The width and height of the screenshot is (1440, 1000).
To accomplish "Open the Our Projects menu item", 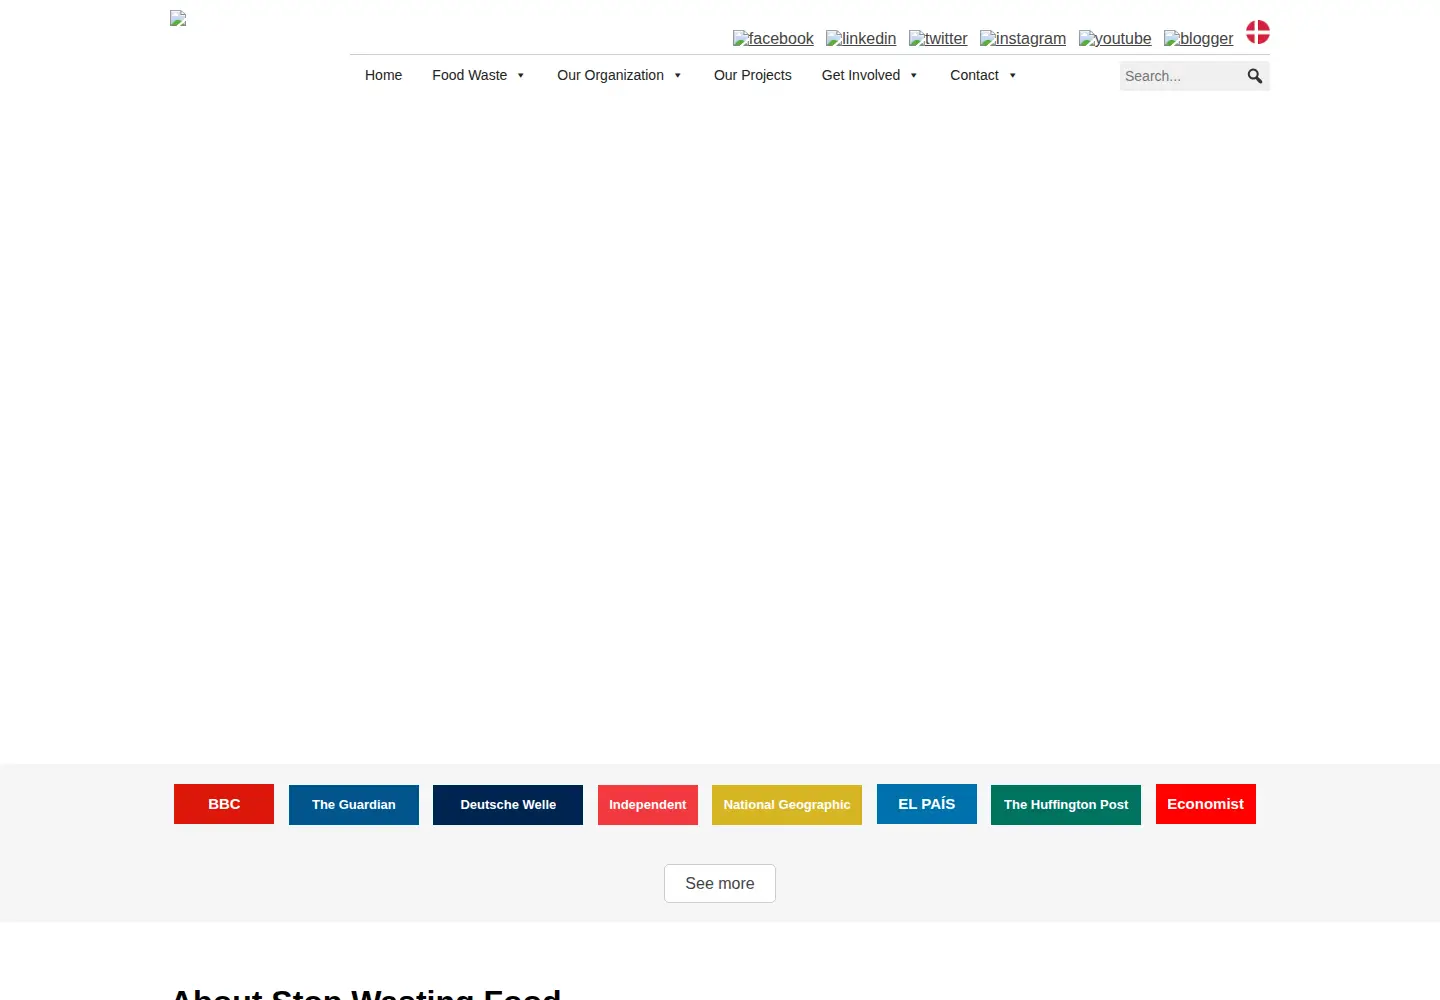I will (x=753, y=75).
